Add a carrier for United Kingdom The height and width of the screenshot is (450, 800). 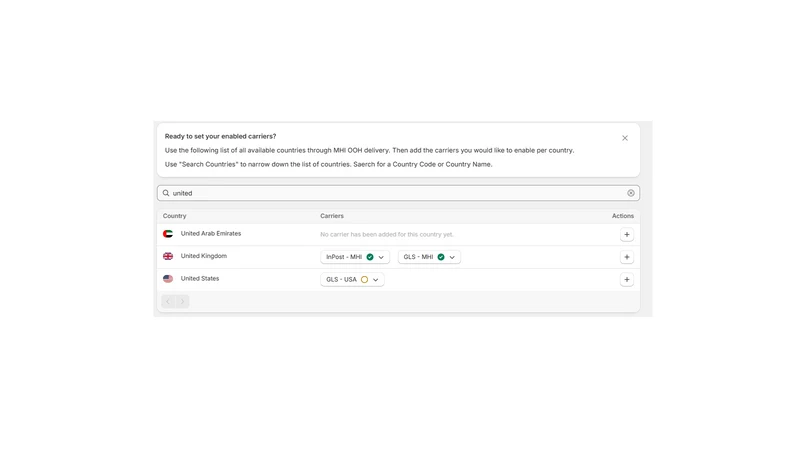pos(627,257)
